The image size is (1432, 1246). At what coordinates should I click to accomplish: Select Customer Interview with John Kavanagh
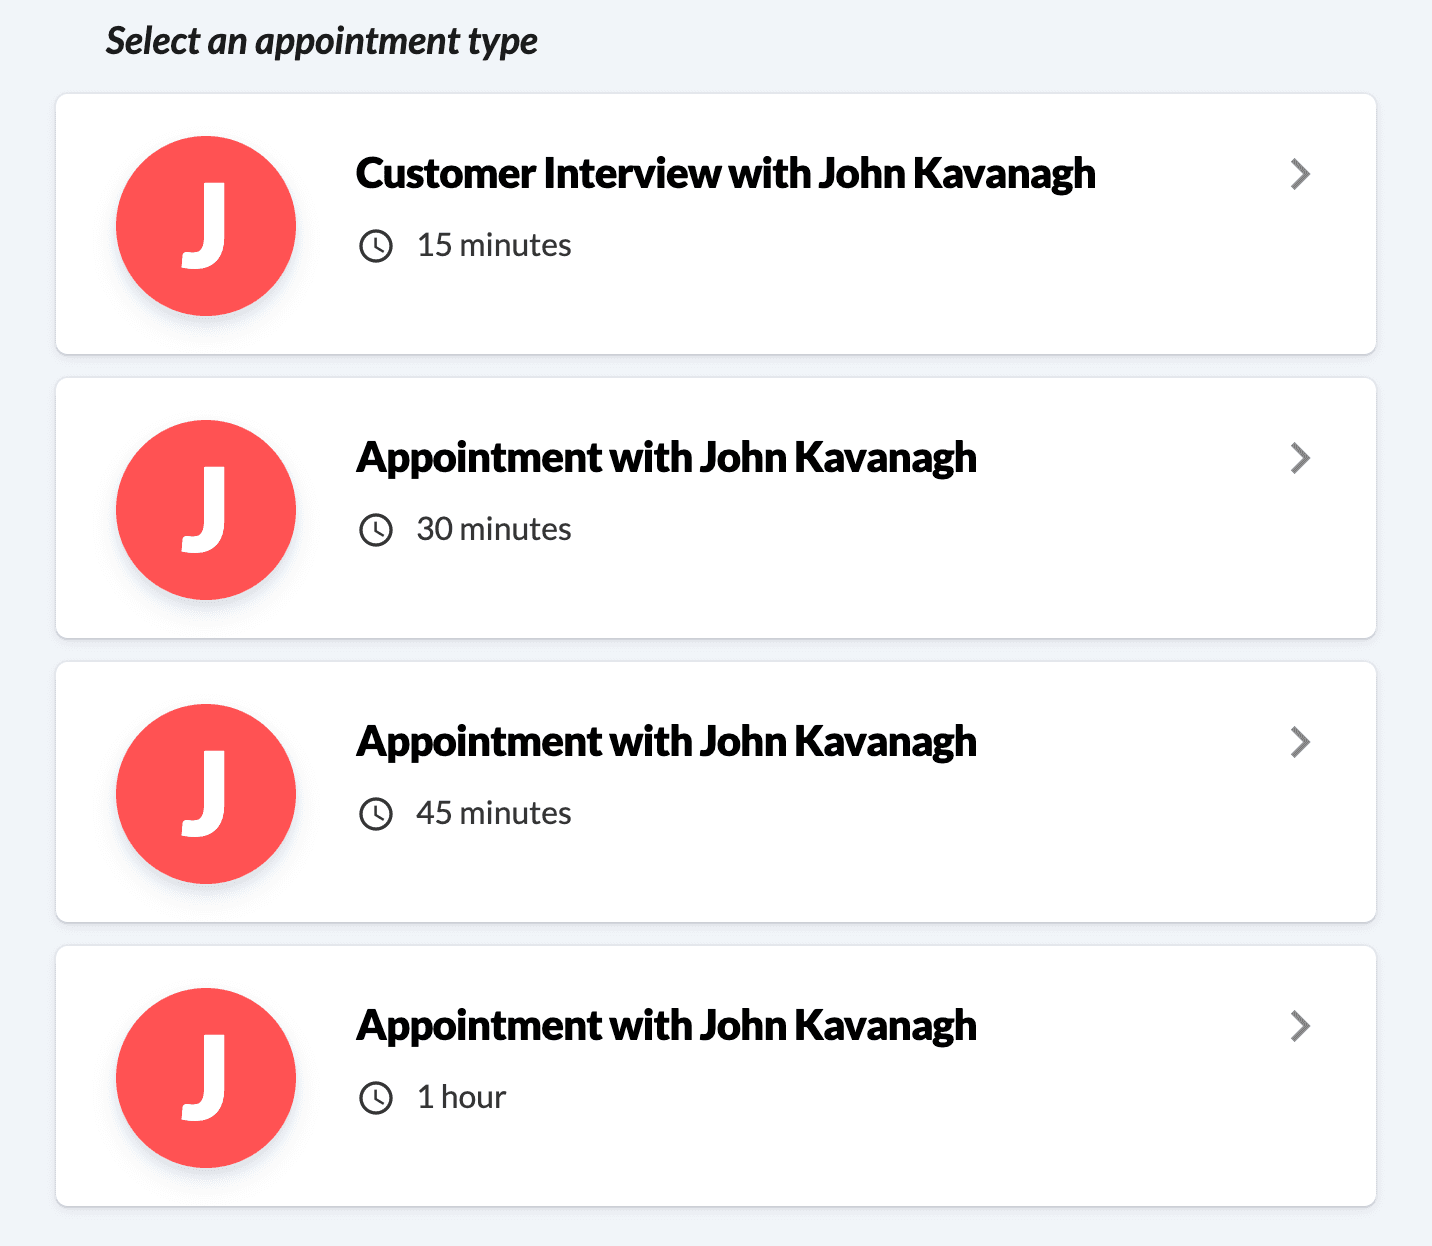click(x=727, y=173)
